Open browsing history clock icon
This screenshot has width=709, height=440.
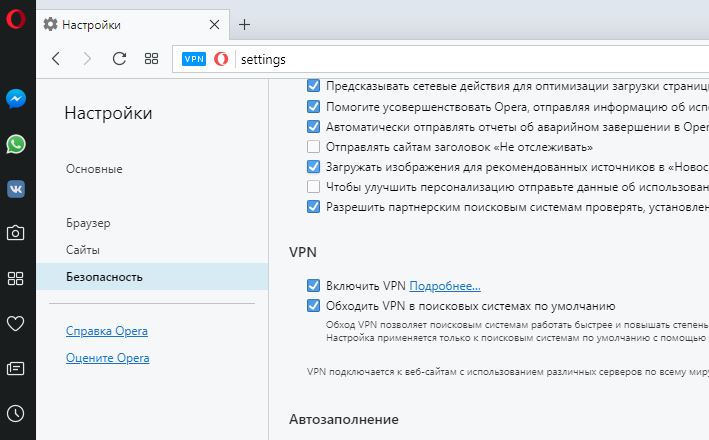pyautogui.click(x=15, y=413)
